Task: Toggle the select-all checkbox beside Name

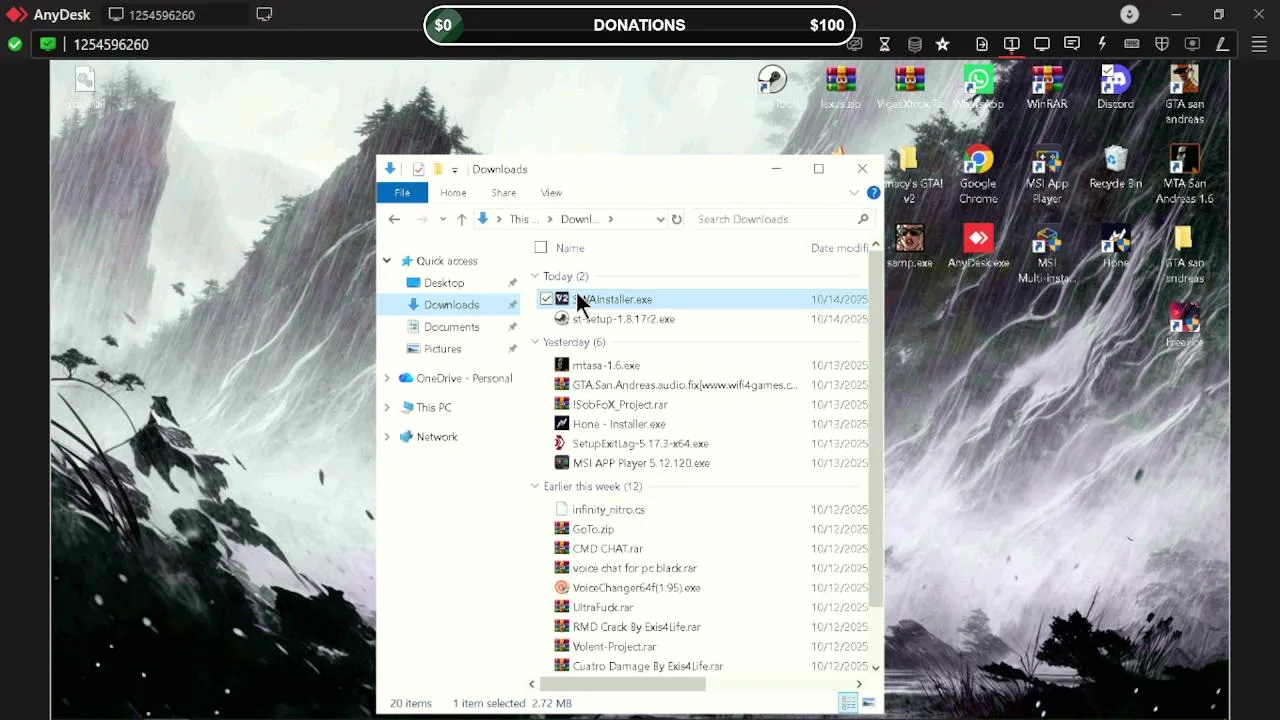Action: pos(541,248)
